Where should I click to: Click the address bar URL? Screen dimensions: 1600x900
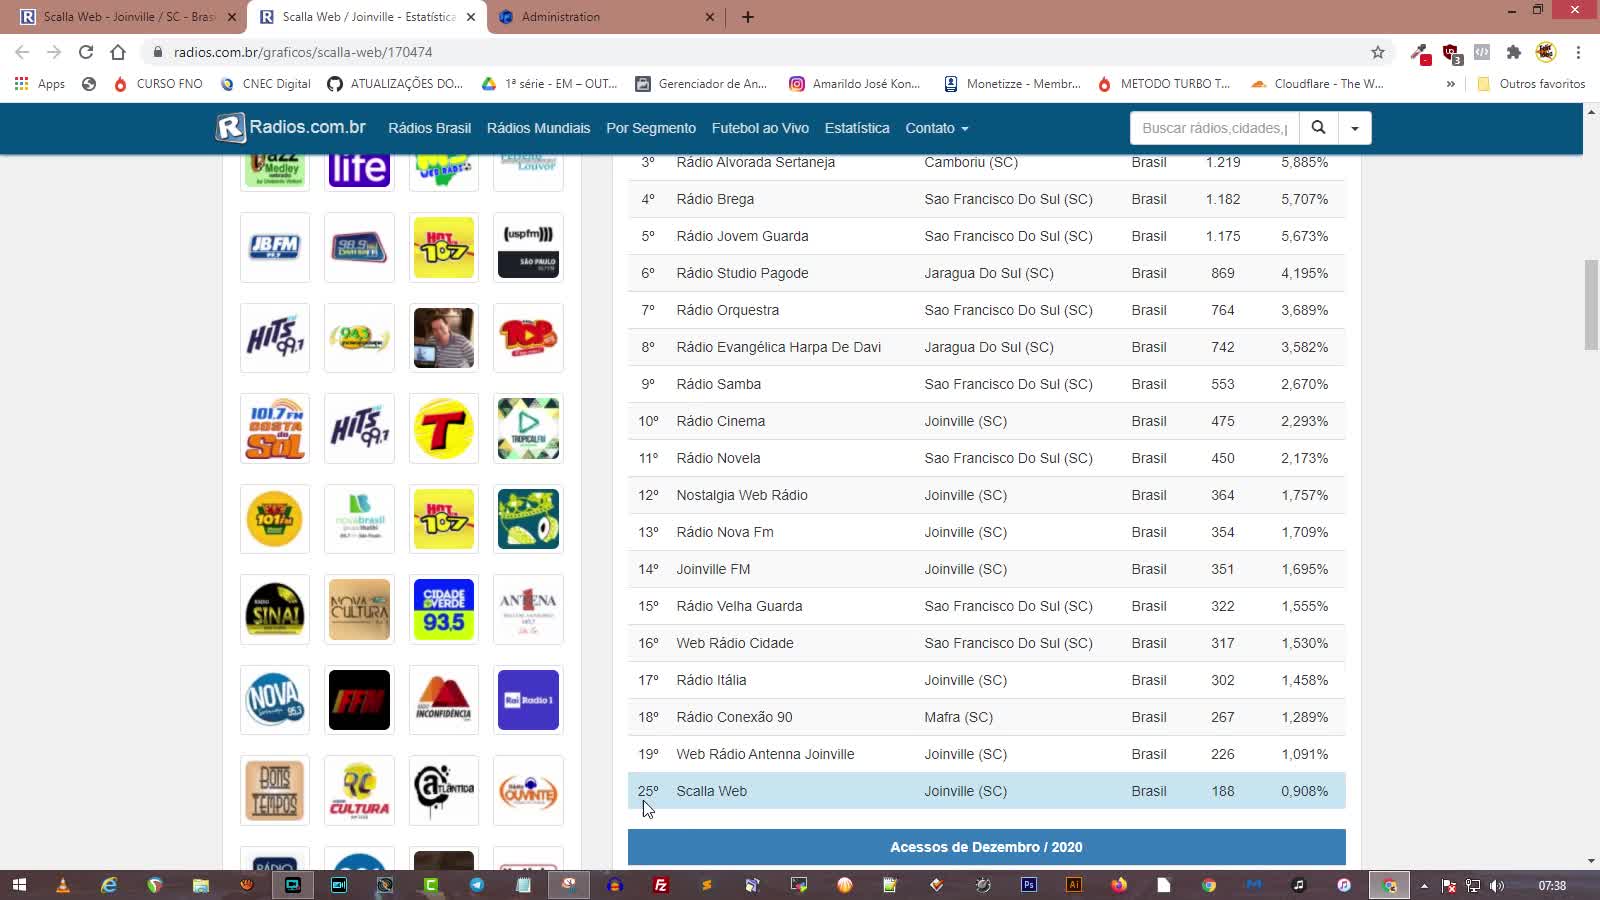click(x=303, y=52)
